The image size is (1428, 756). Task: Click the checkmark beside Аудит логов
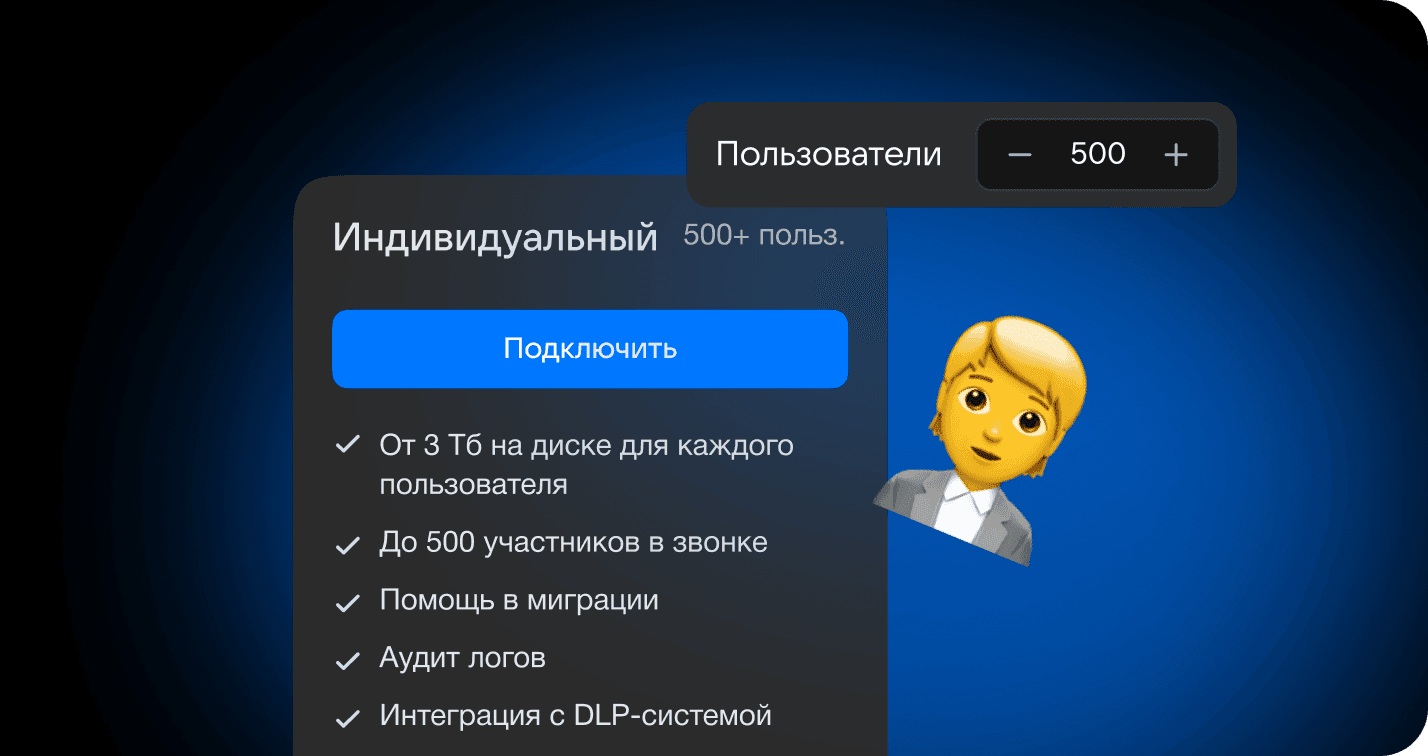point(347,660)
